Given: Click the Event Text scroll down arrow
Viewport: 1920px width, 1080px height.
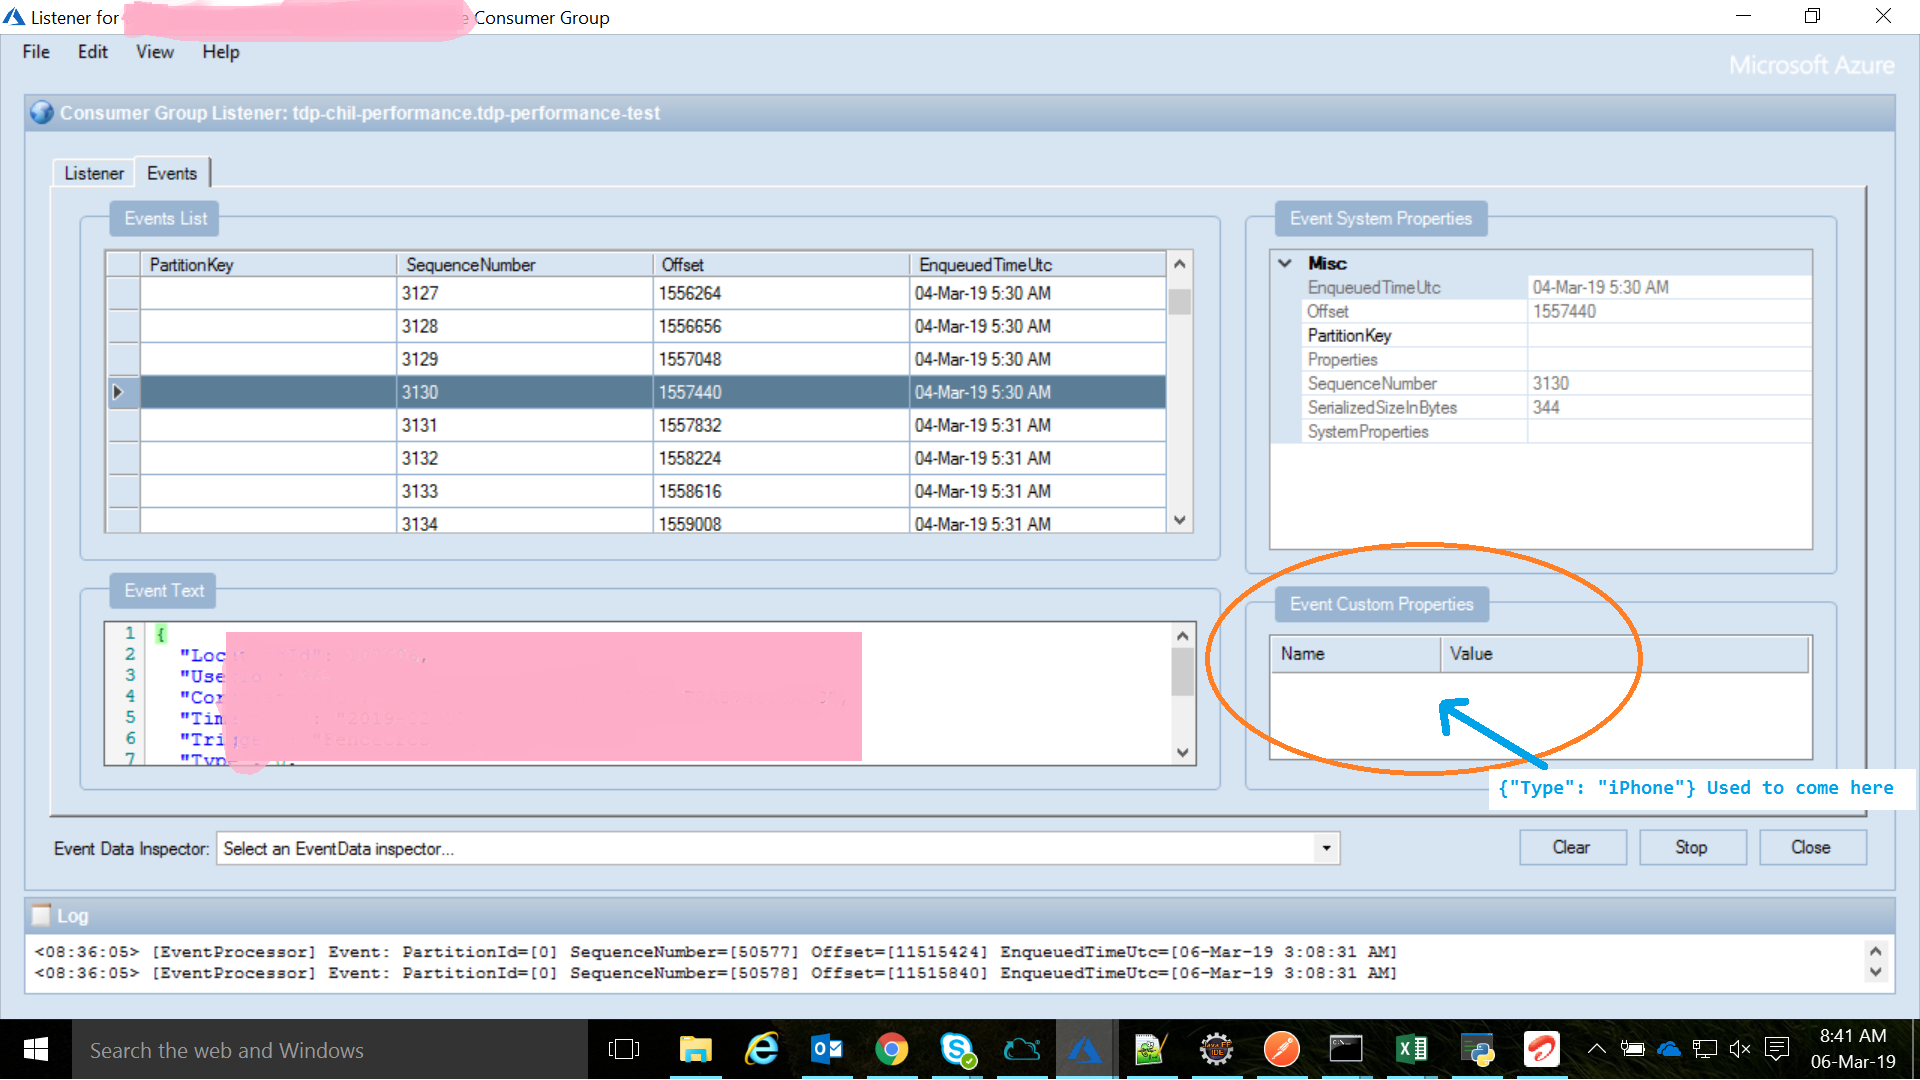Looking at the screenshot, I should [1183, 753].
